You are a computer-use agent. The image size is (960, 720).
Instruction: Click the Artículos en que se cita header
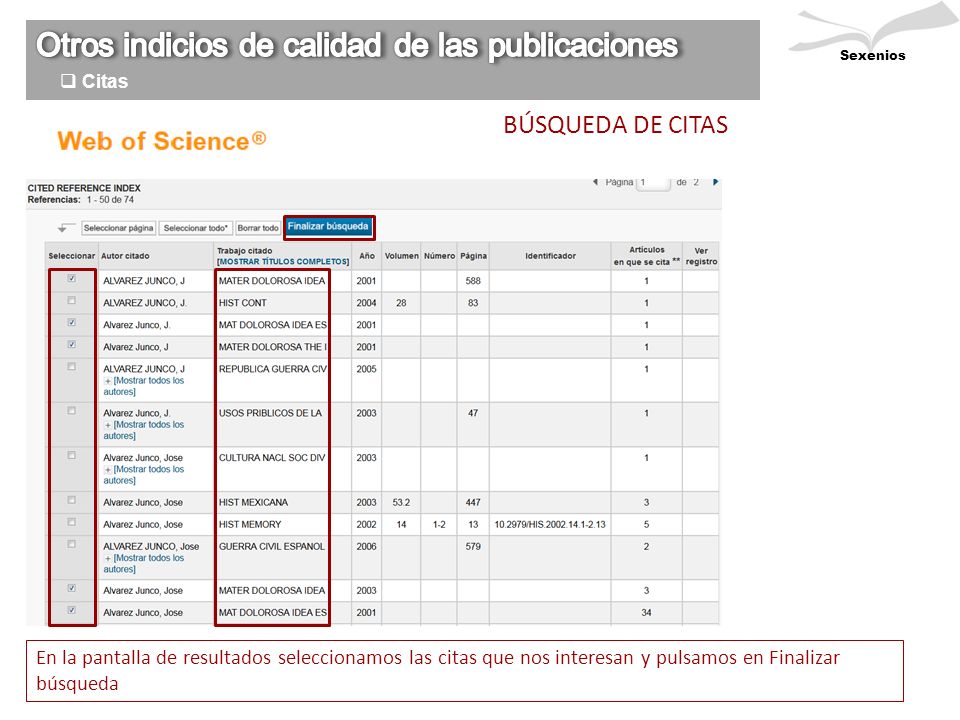647,256
